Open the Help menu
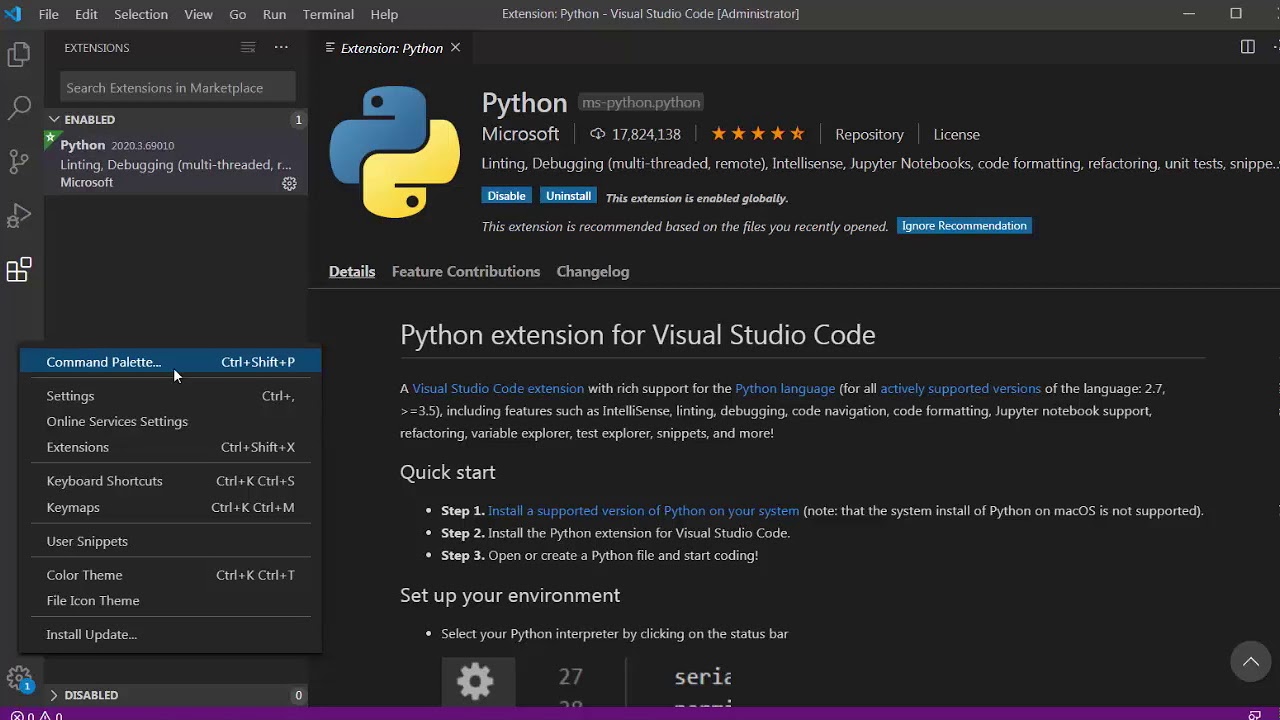Viewport: 1280px width, 720px height. 384,14
